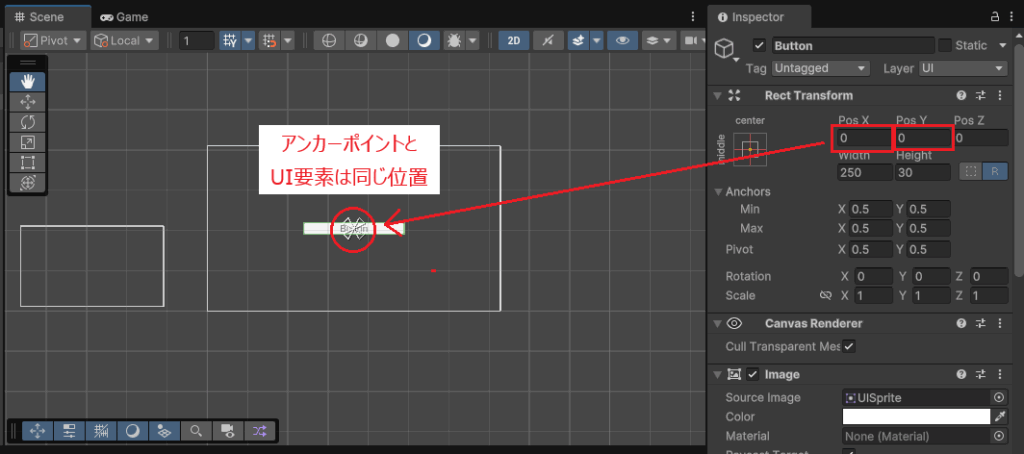Click the grid snap icon in bottom bar
This screenshot has width=1024, height=454.
pyautogui.click(x=101, y=430)
